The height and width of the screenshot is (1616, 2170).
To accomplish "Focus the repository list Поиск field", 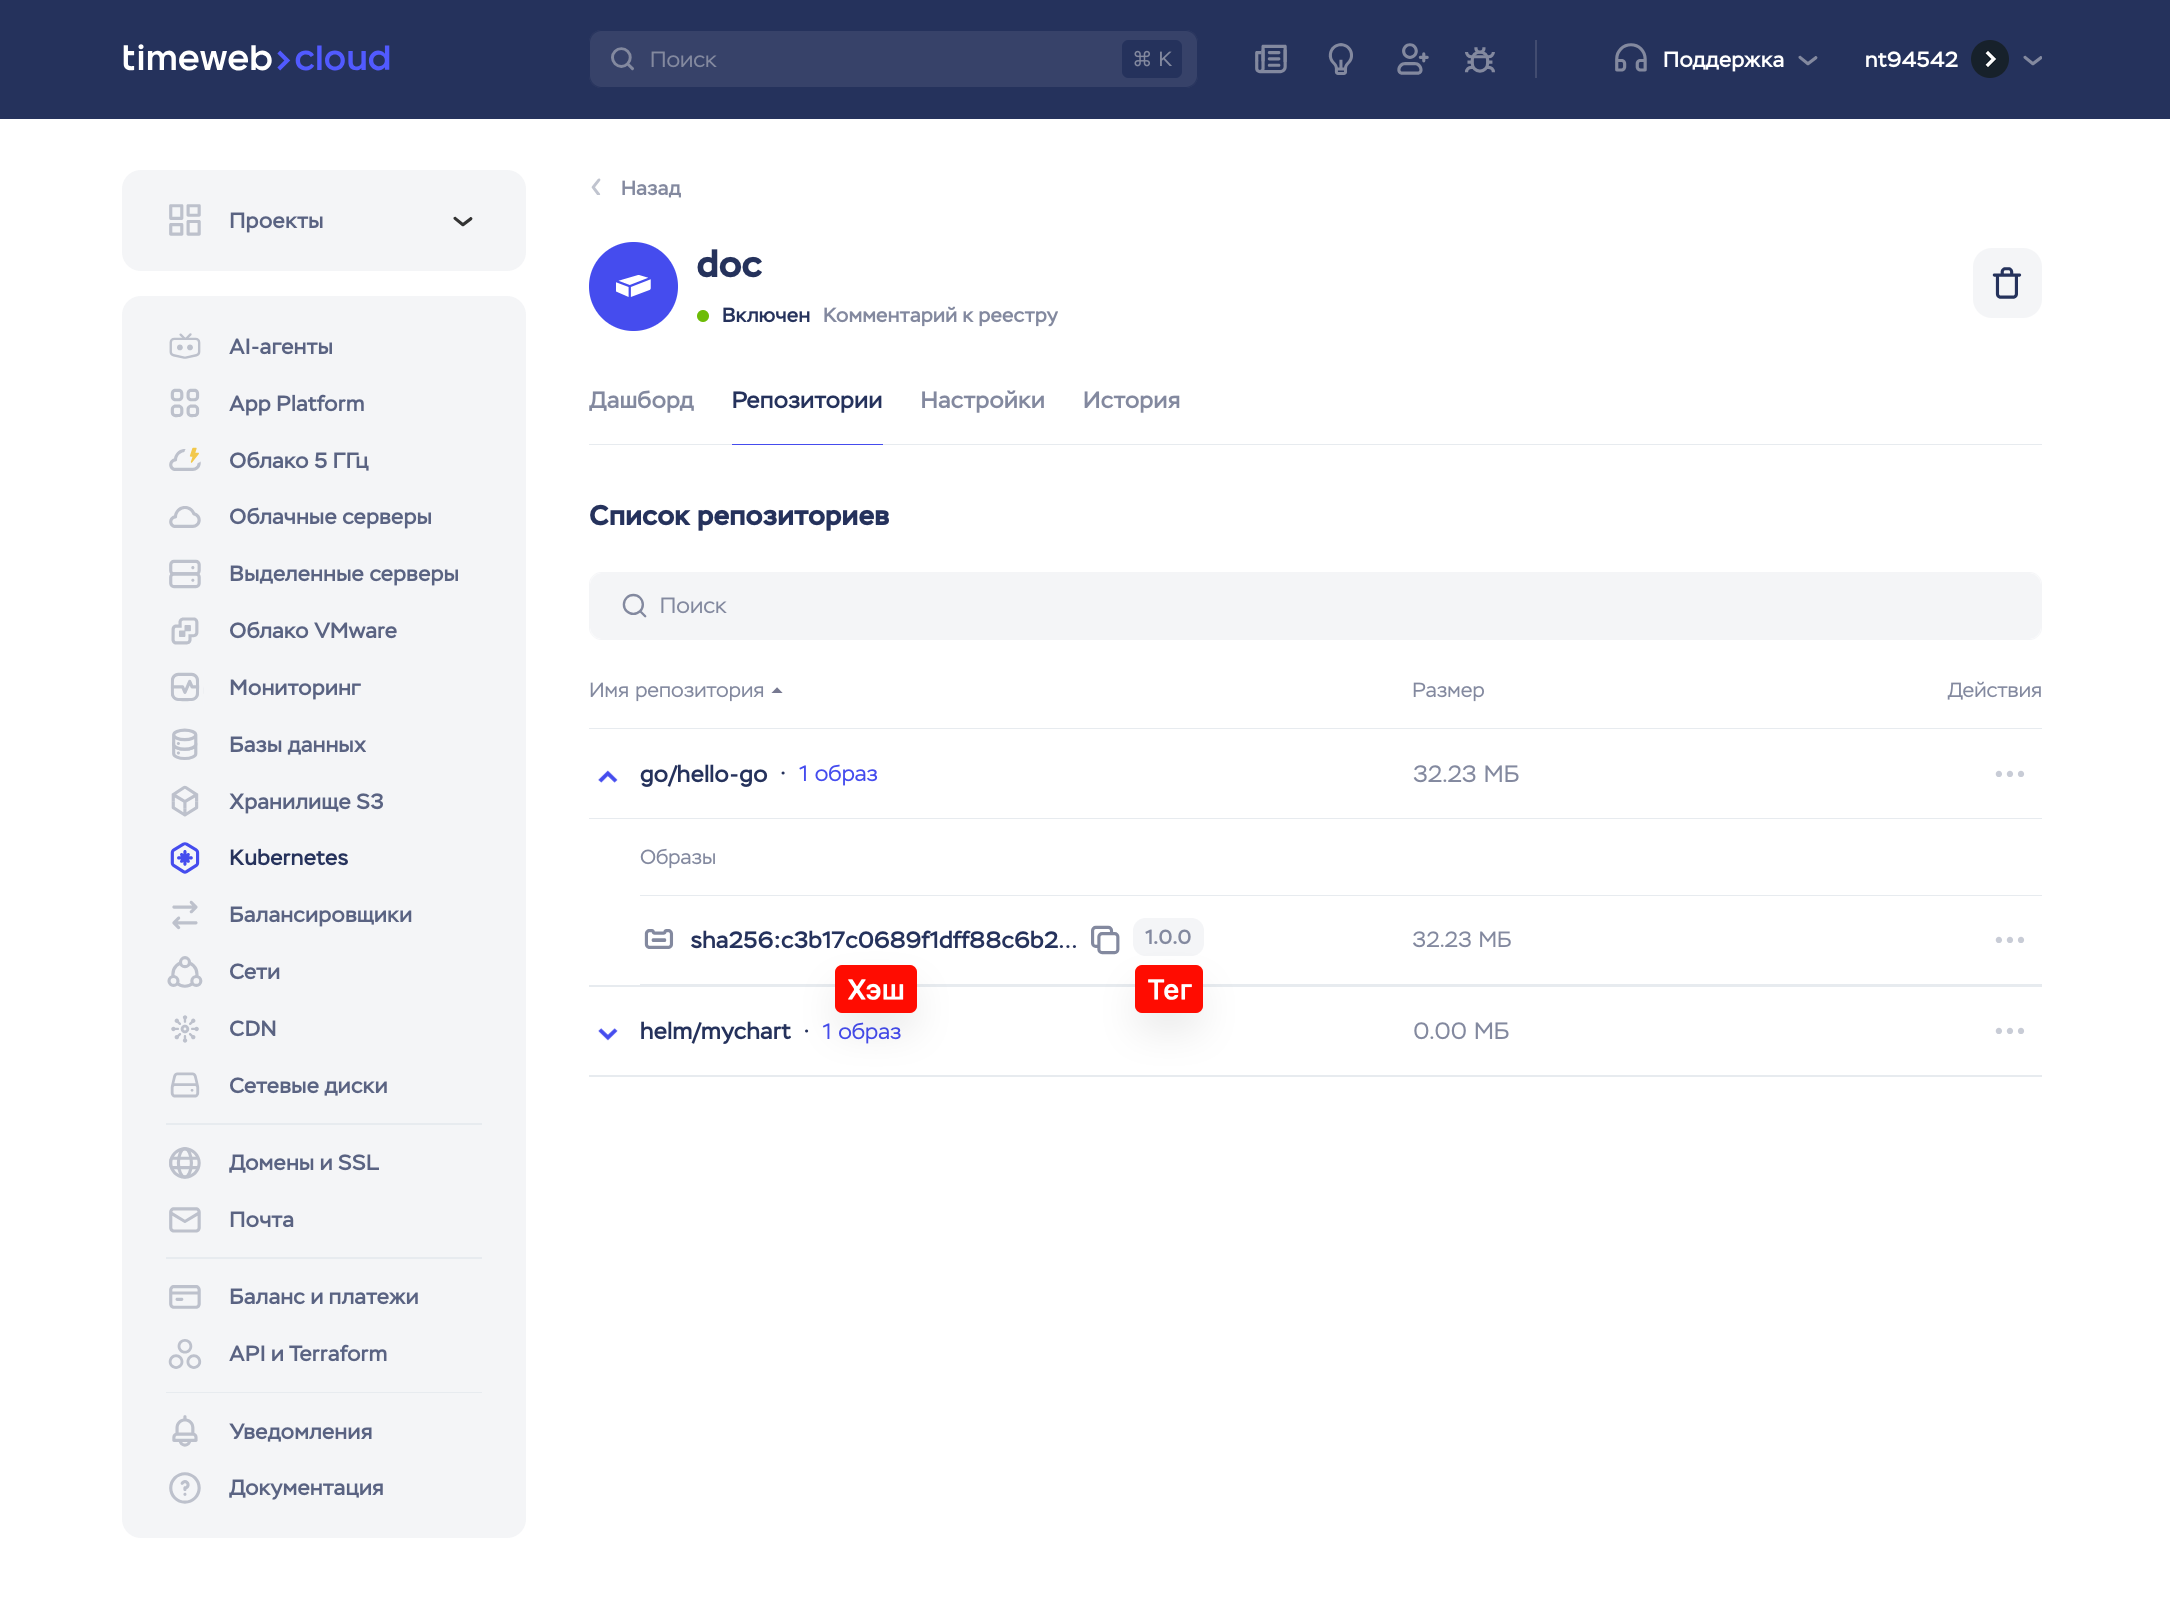I will (x=1315, y=606).
